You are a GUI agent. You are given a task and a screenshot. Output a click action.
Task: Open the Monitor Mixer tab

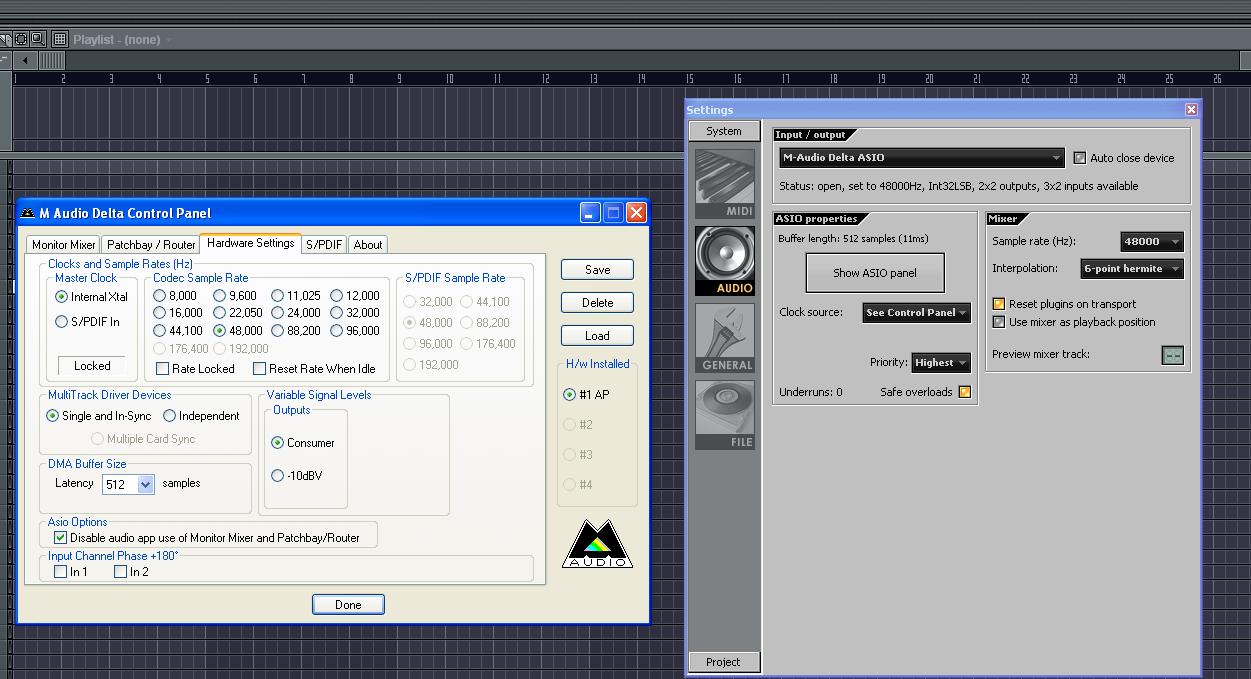point(64,245)
